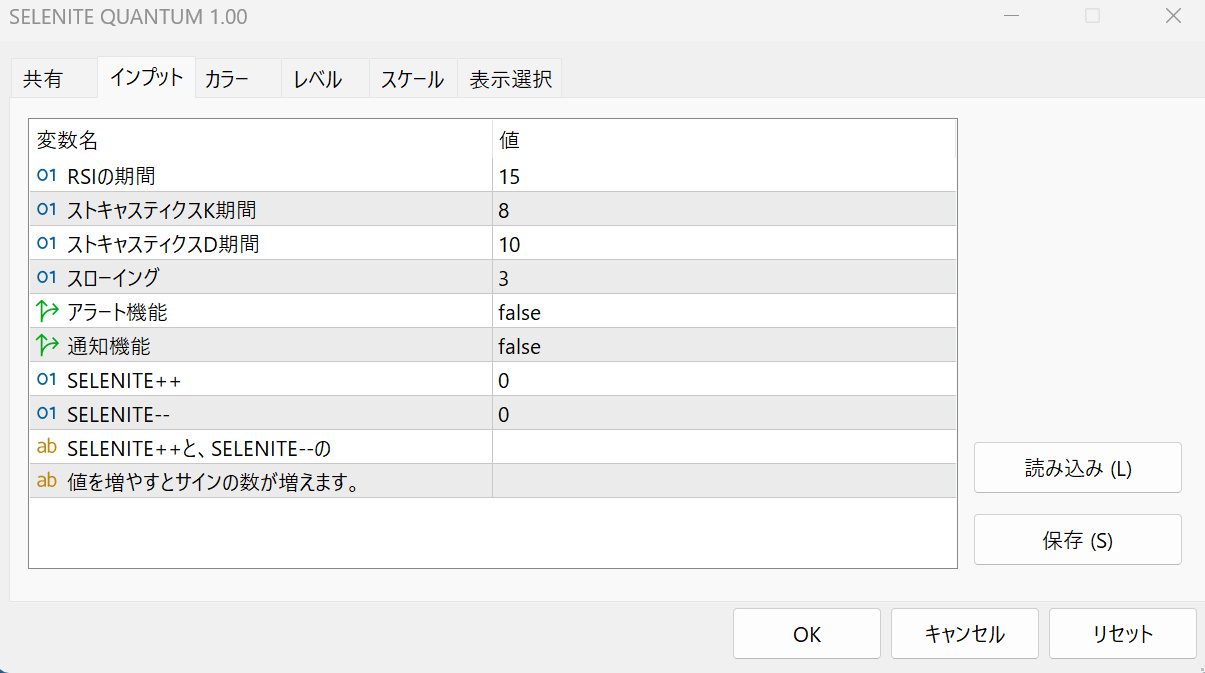This screenshot has height=673, width=1205.
Task: Switch to the カラー tab
Action: point(226,80)
